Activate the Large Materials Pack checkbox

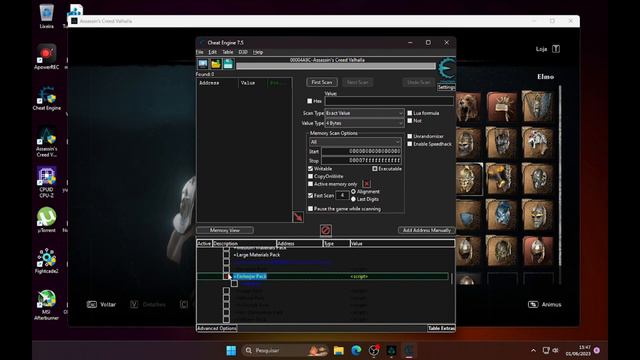point(226,255)
